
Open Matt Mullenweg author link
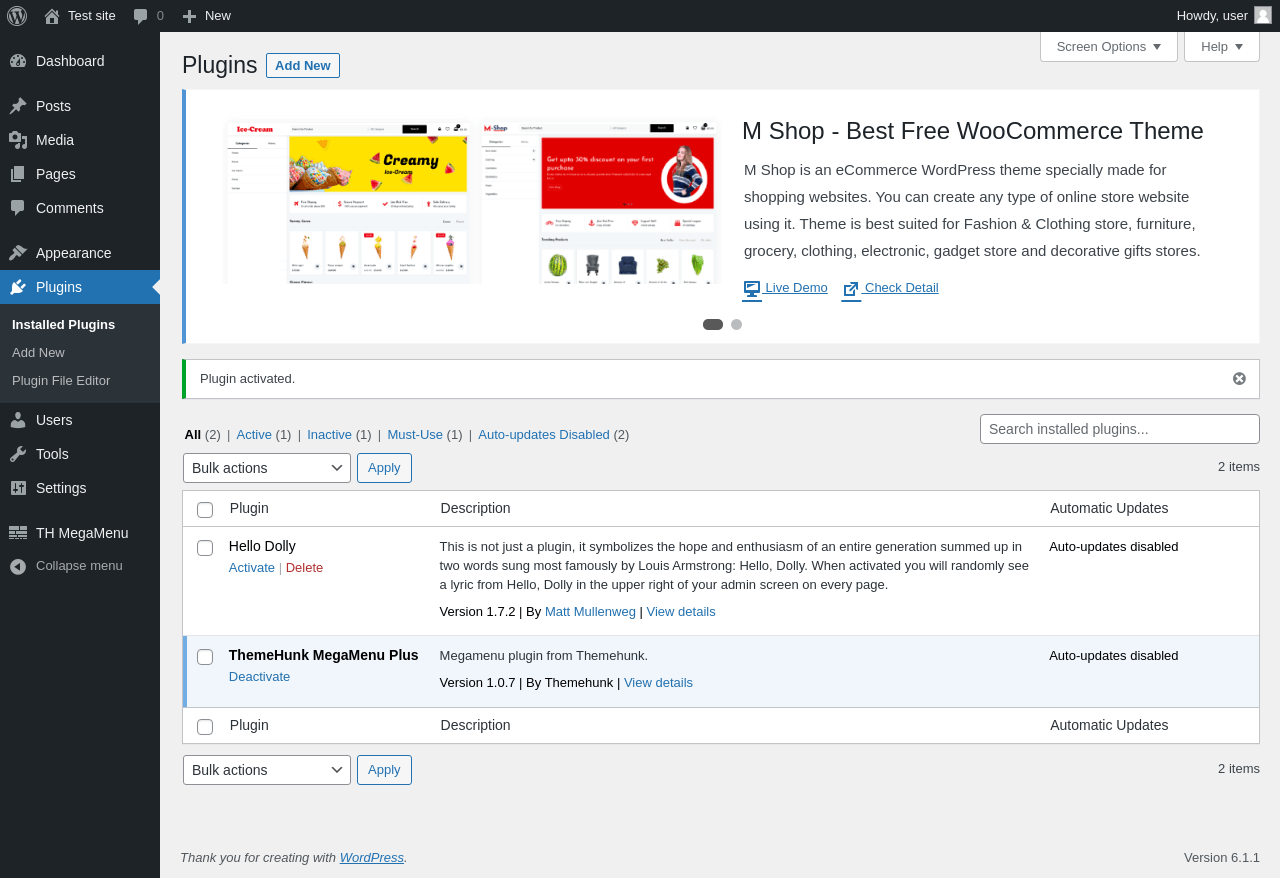(x=590, y=611)
